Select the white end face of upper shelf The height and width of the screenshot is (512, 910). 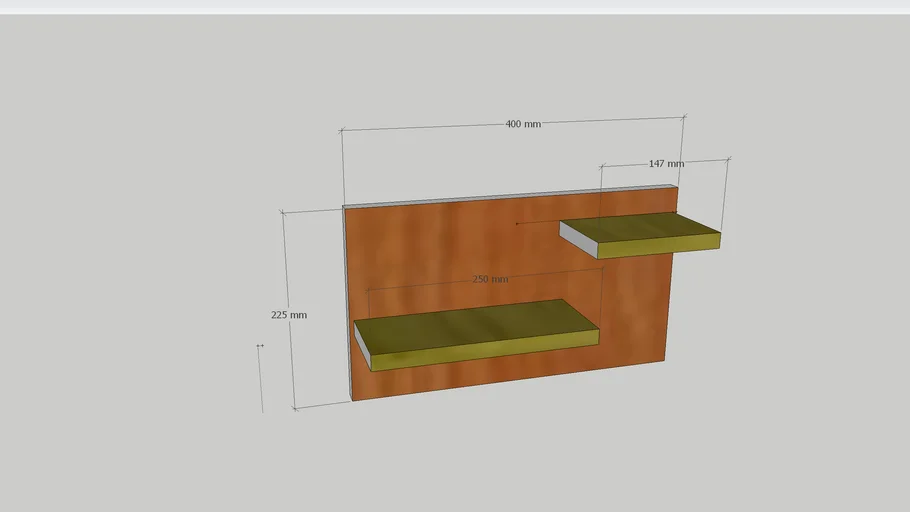(x=577, y=238)
